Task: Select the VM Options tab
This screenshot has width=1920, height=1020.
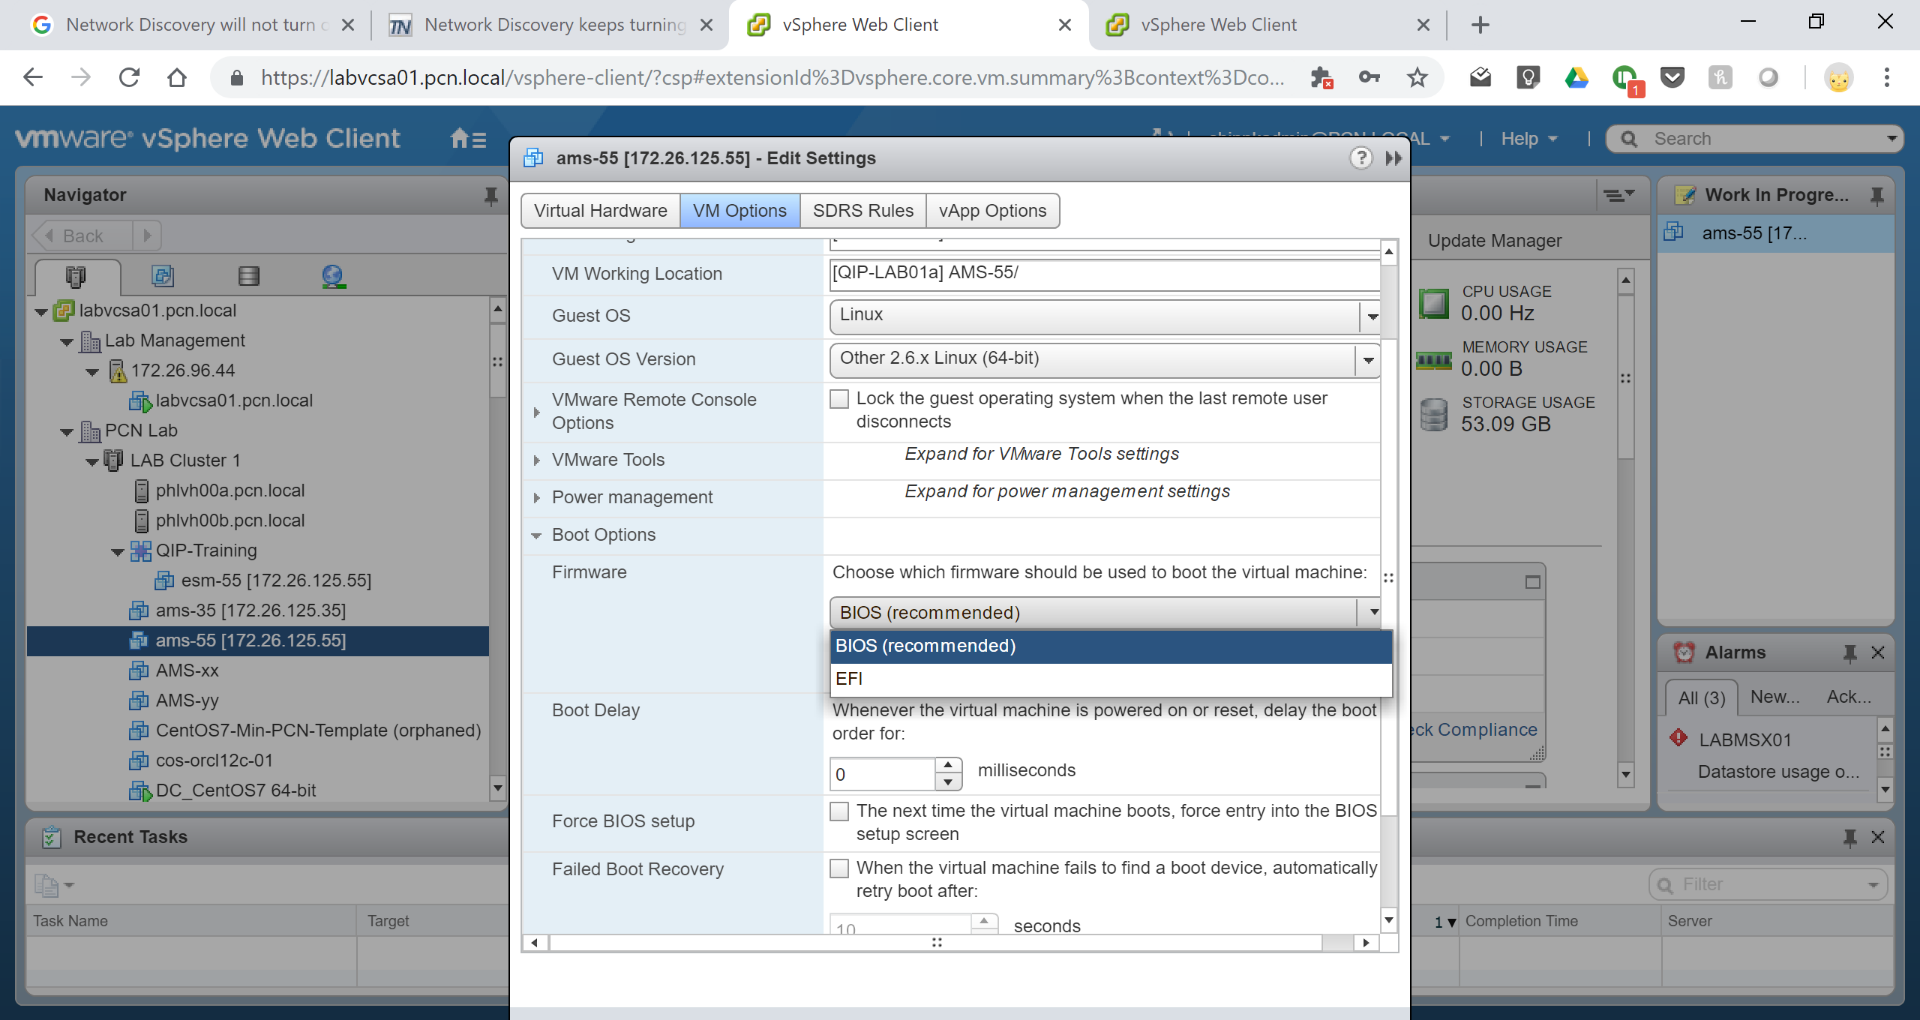Action: (740, 211)
